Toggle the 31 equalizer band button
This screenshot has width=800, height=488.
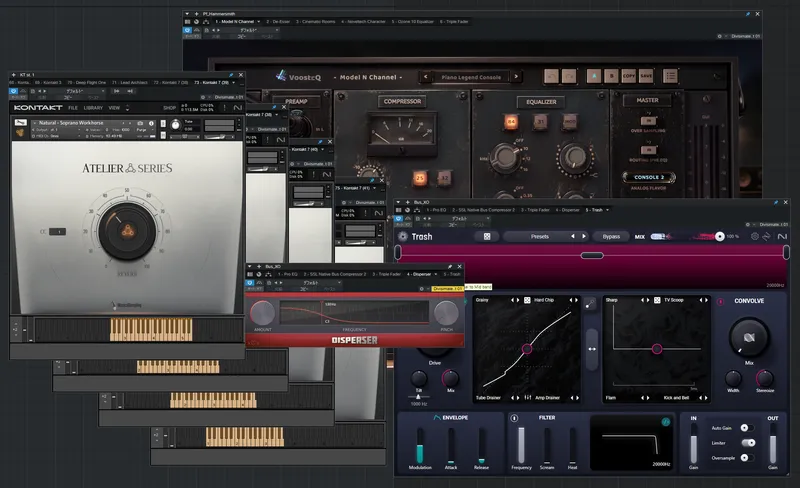(540, 121)
